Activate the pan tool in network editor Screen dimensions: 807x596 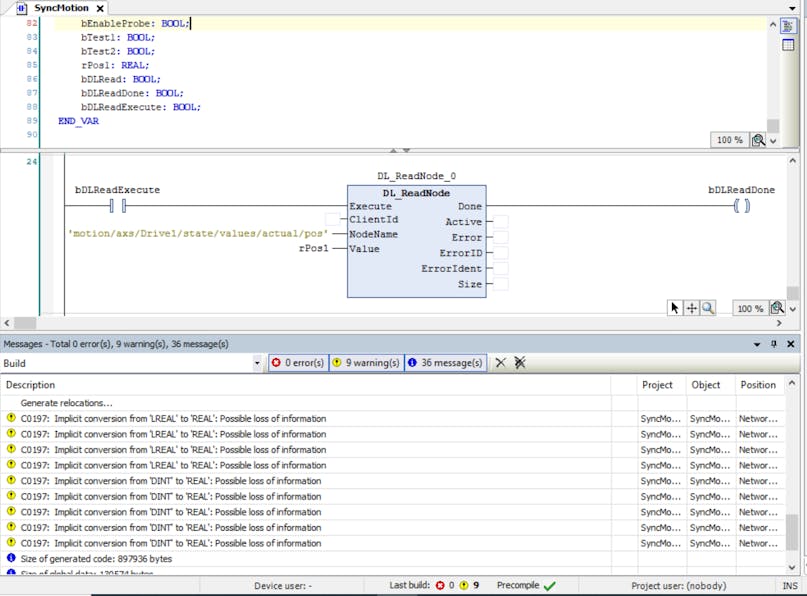691,308
